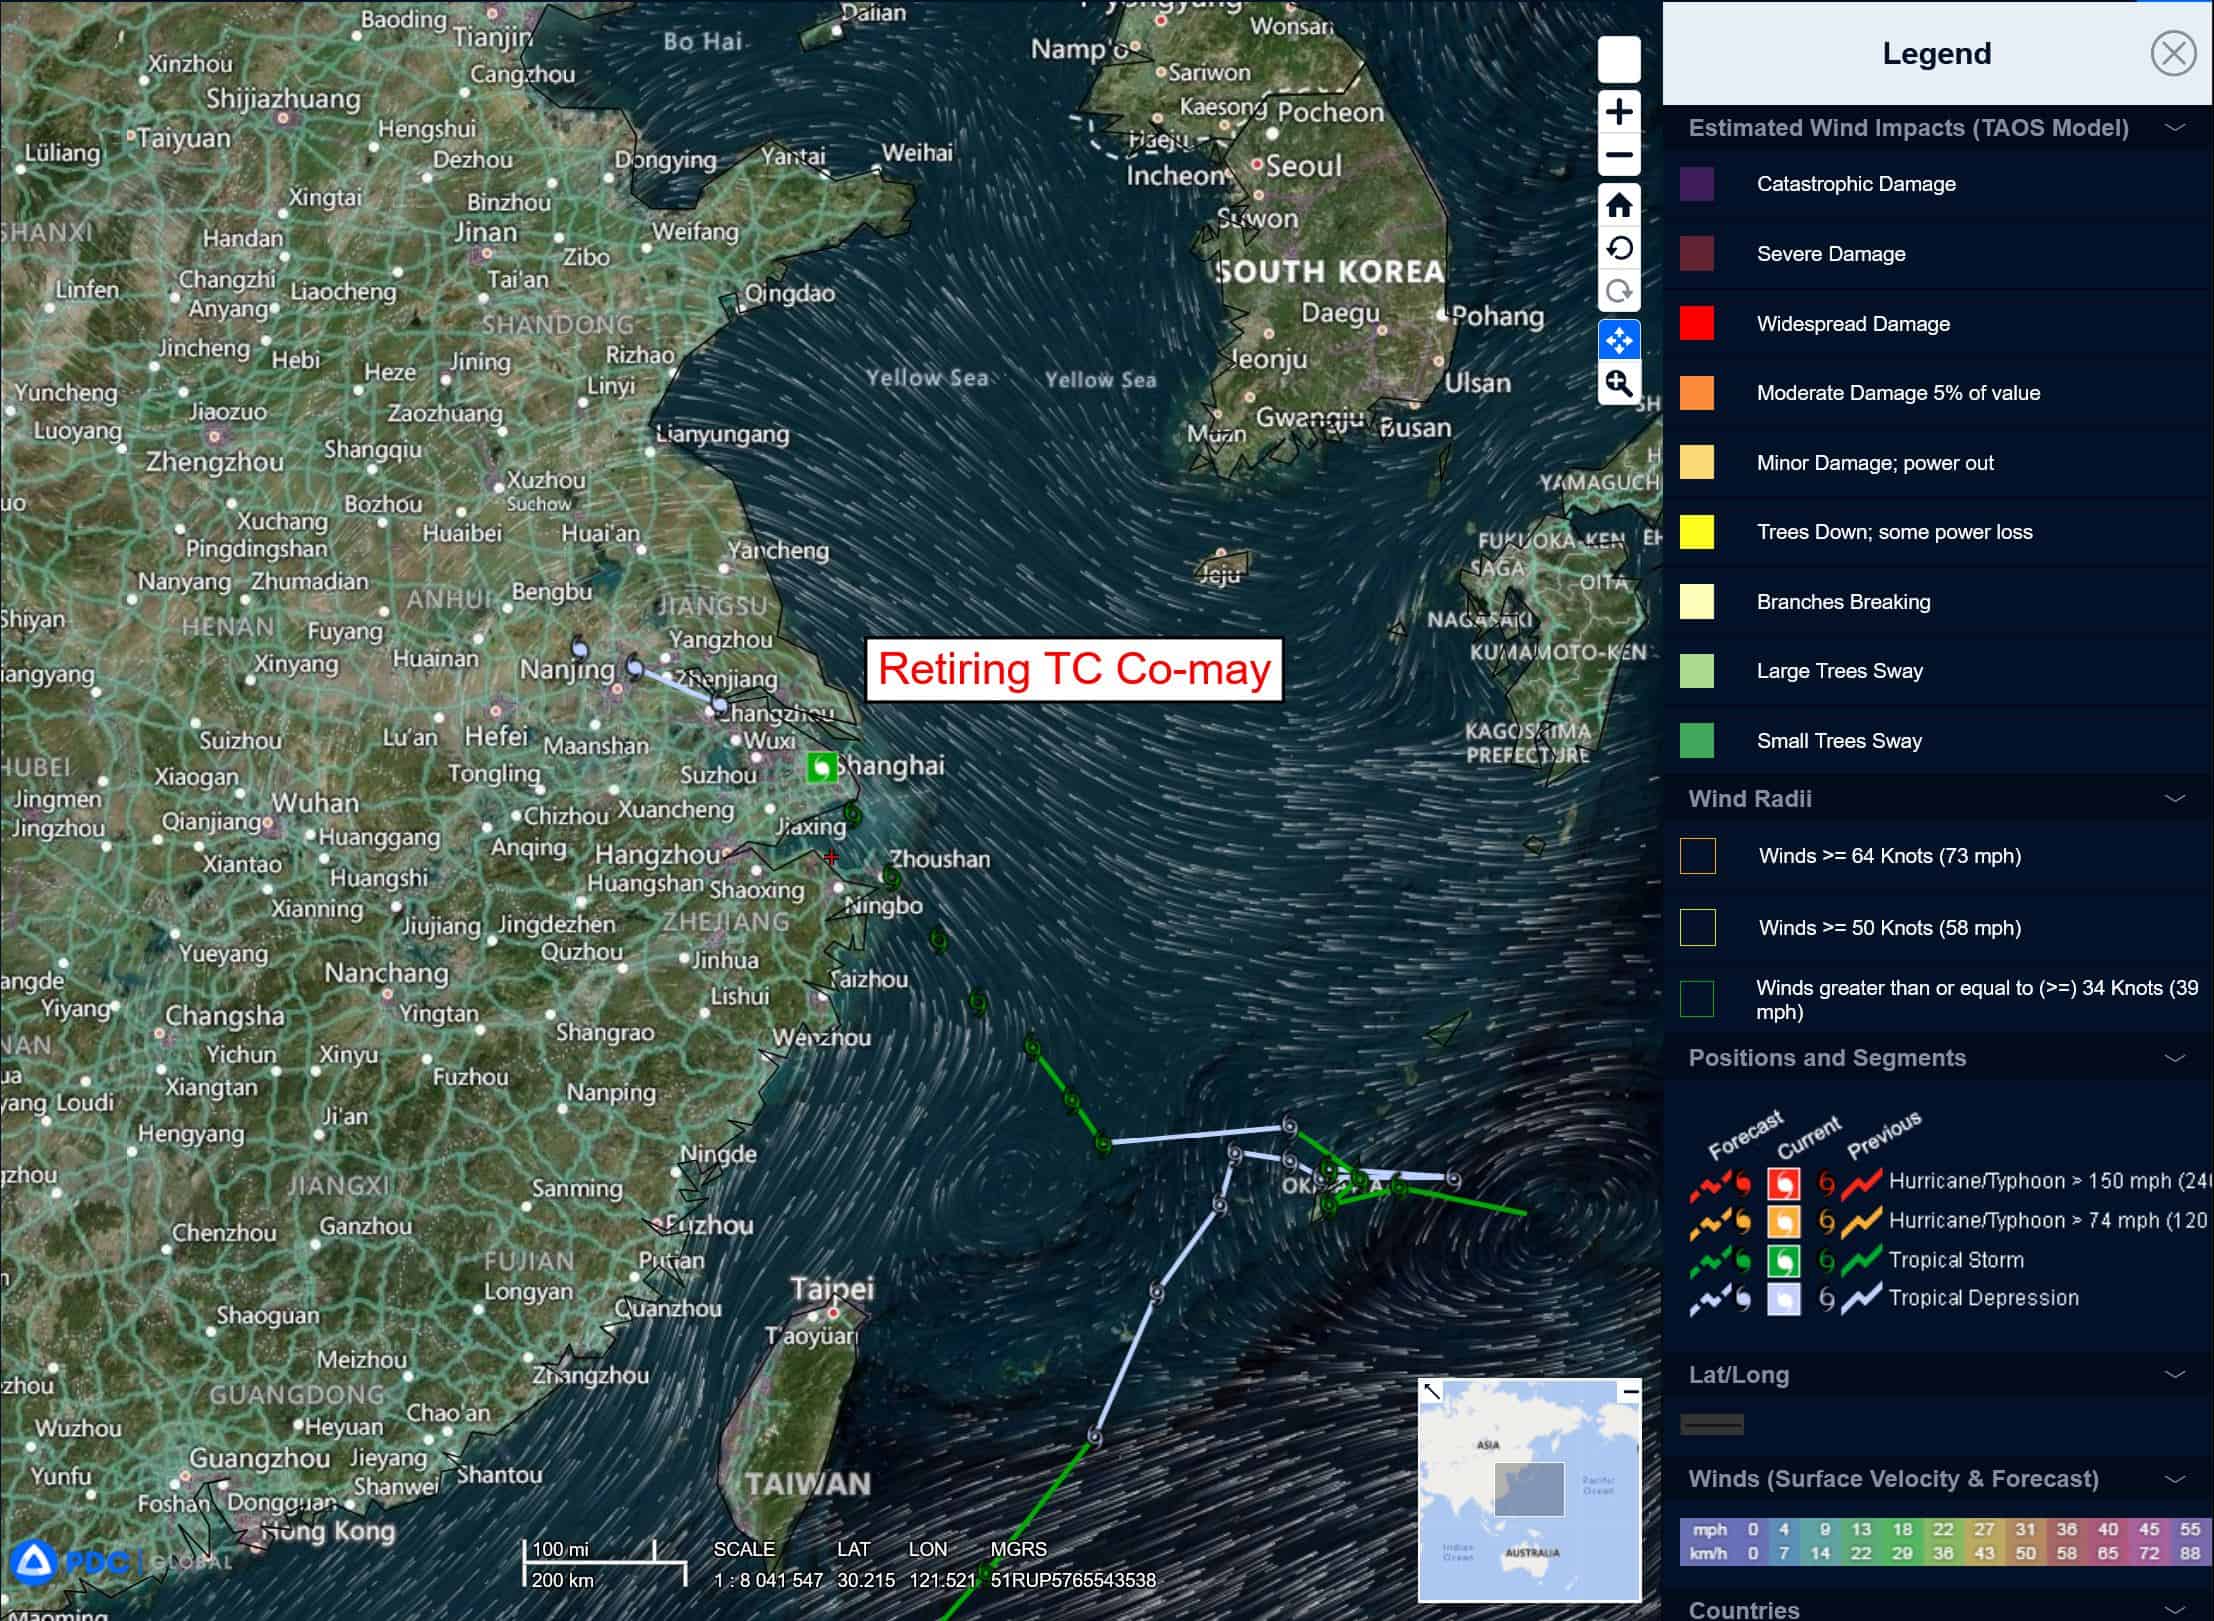The image size is (2214, 1621).
Task: Click the red Current super-typhoon legend icon
Action: pyautogui.click(x=1784, y=1183)
